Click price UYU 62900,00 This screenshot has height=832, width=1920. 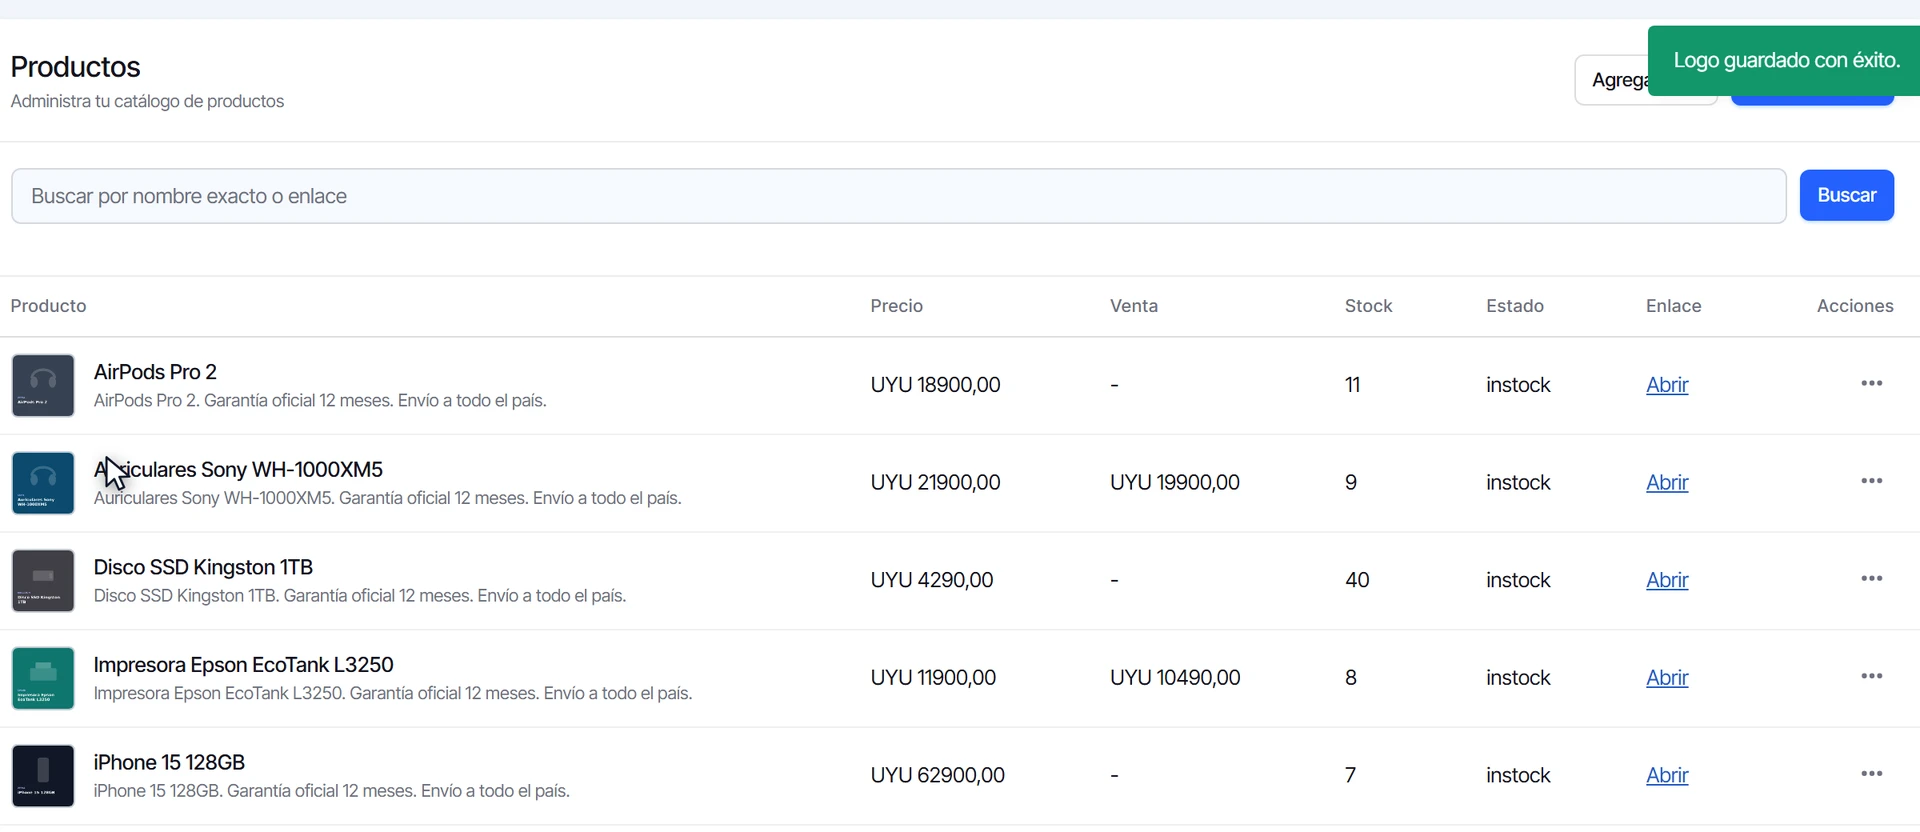pyautogui.click(x=937, y=775)
